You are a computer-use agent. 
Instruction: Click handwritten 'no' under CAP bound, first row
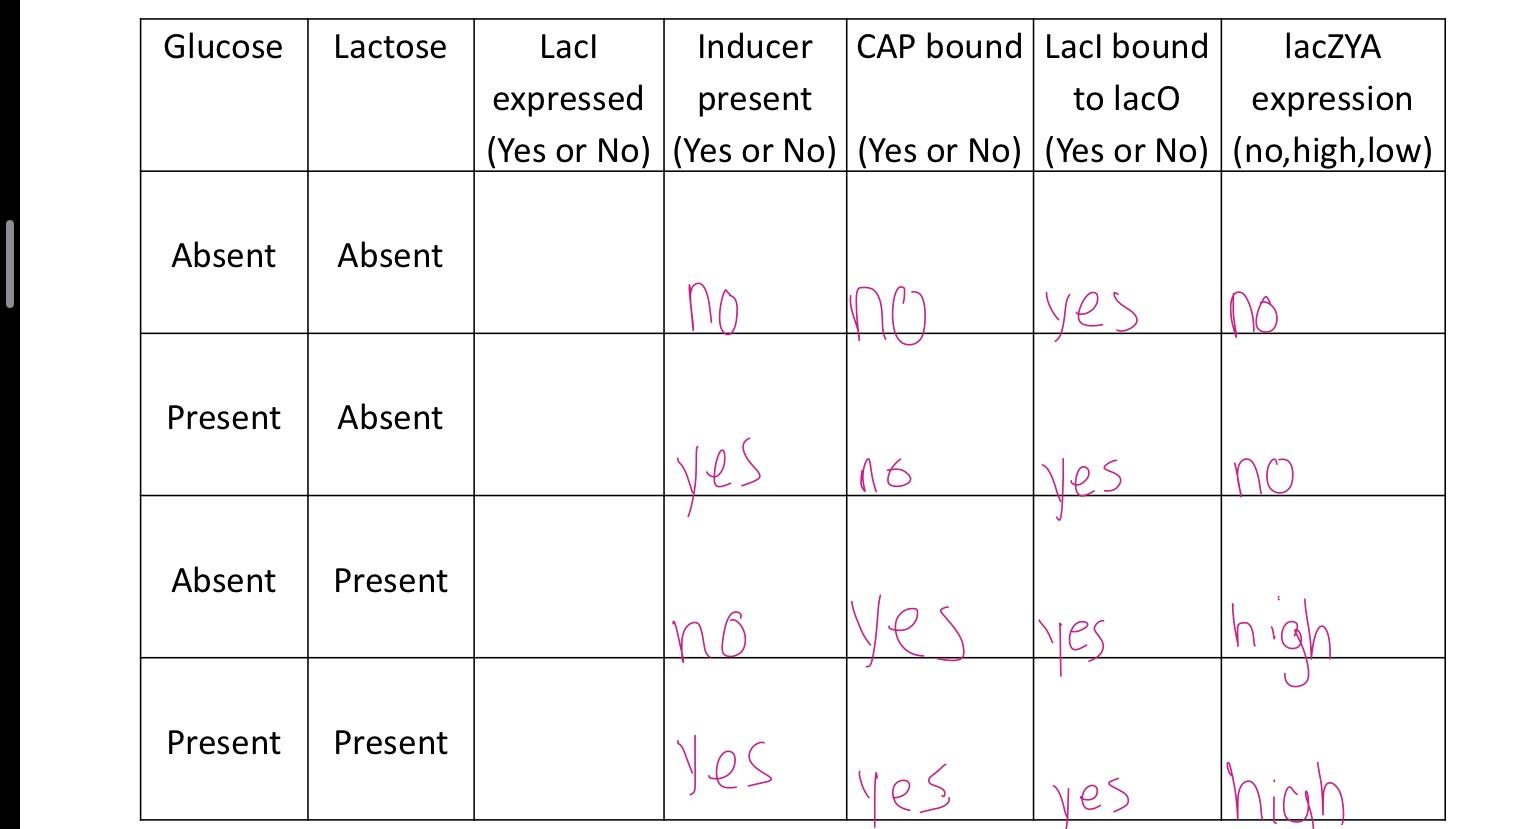(x=888, y=316)
